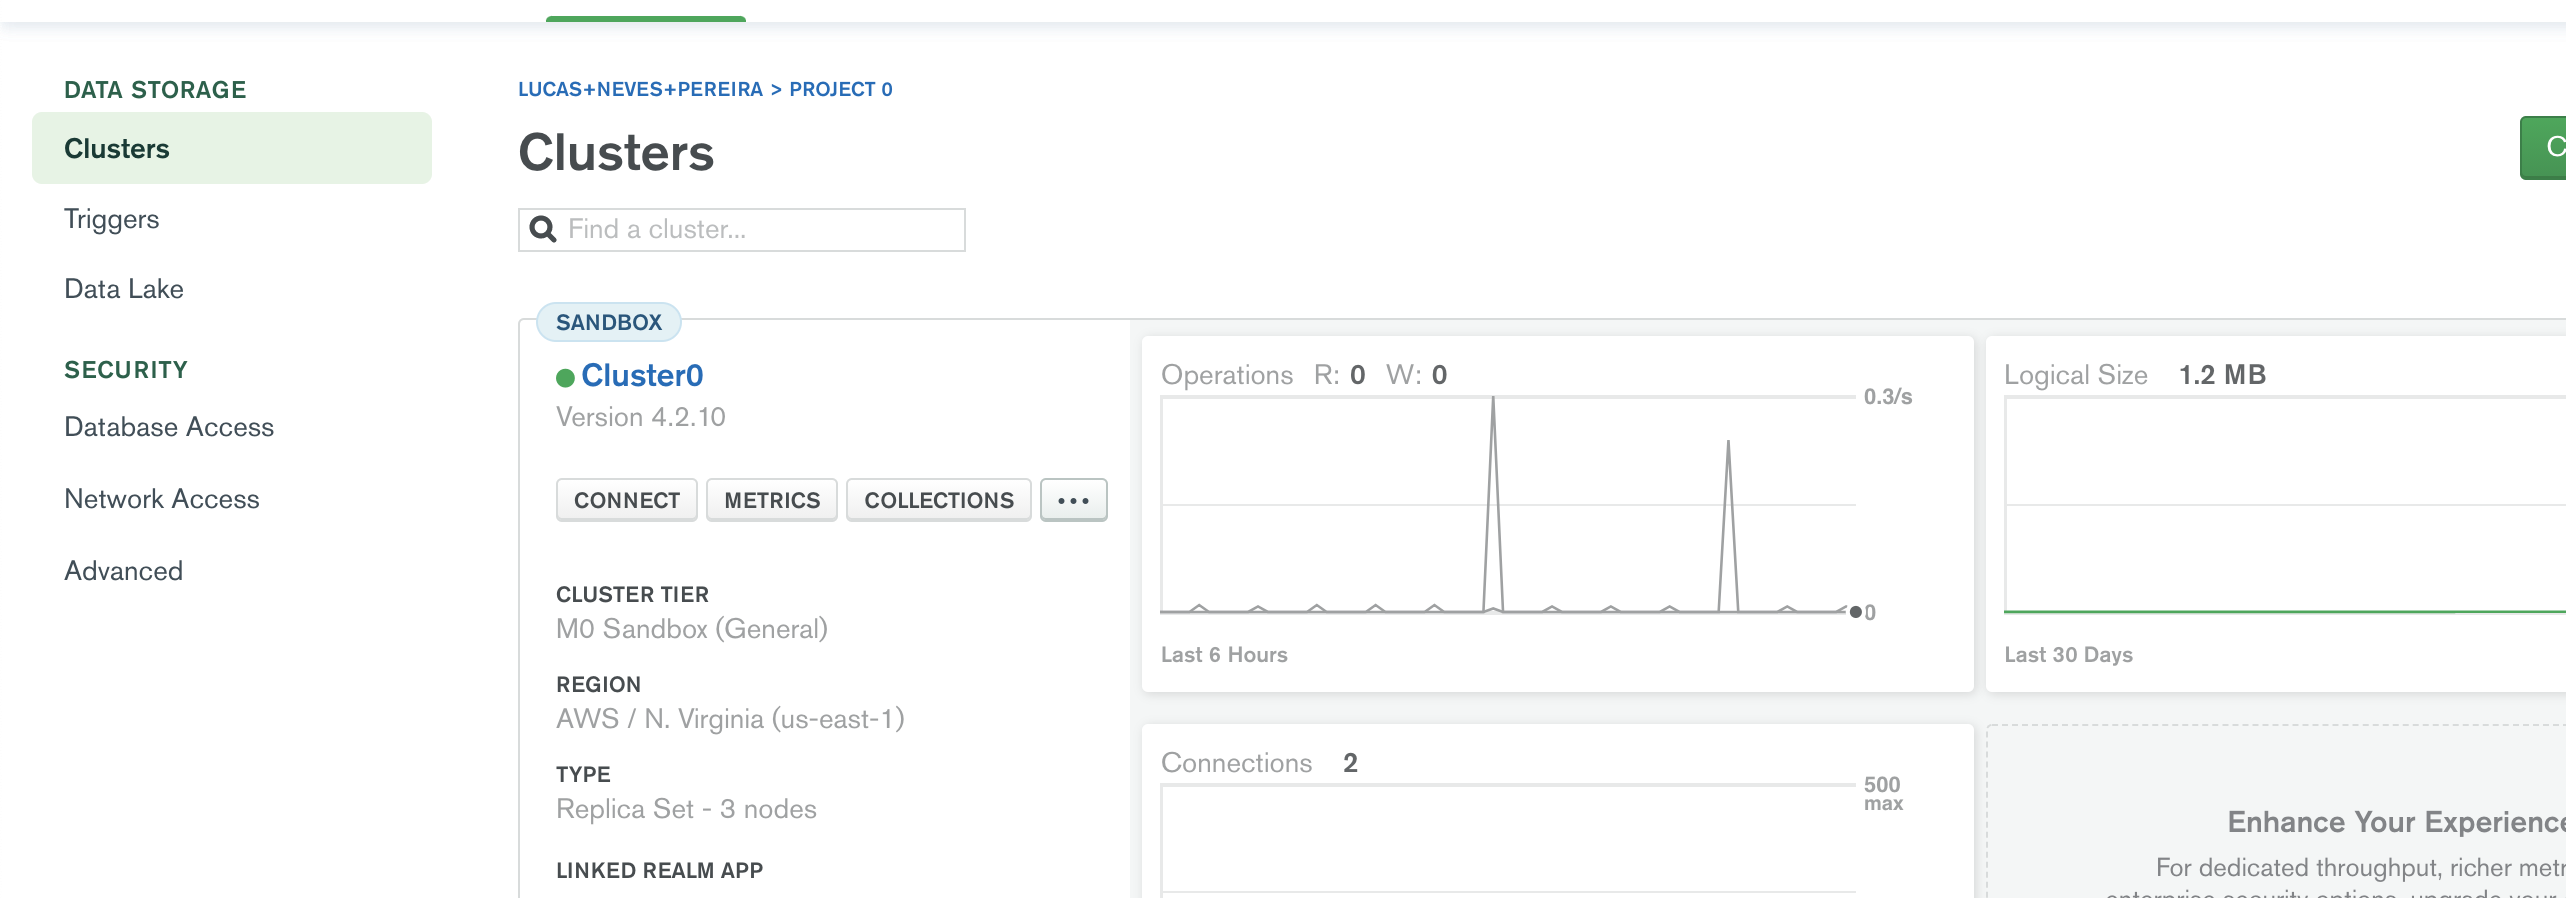Click the Version 4.2.10 text
The width and height of the screenshot is (2566, 898).
click(641, 417)
